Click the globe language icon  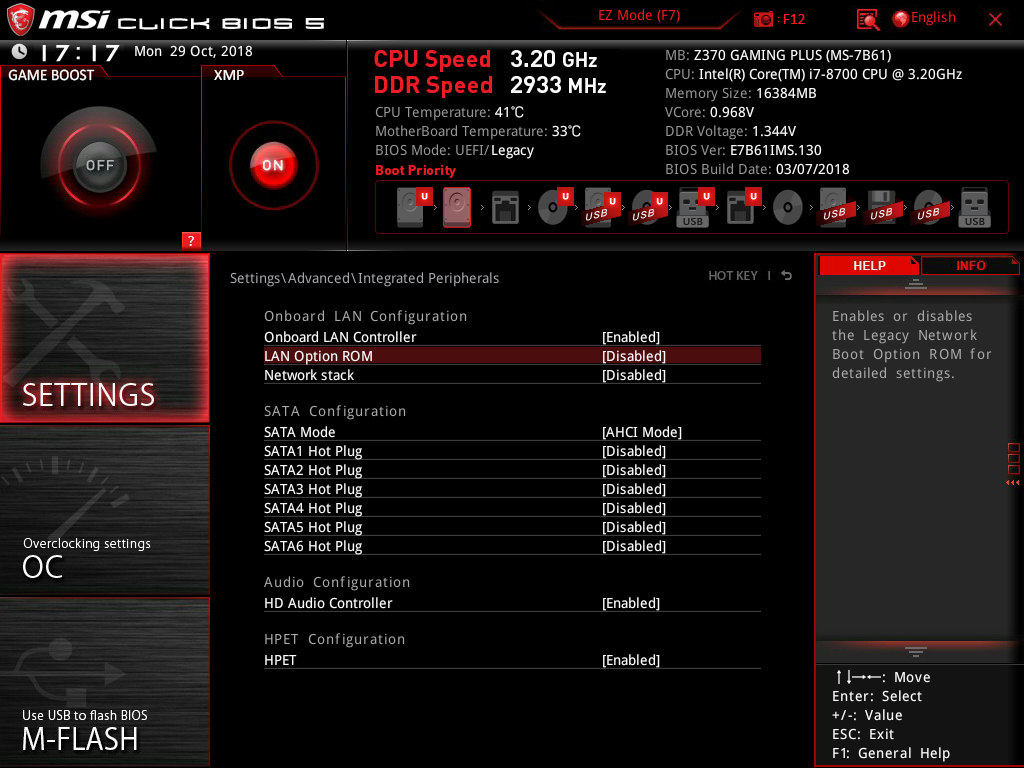point(900,19)
